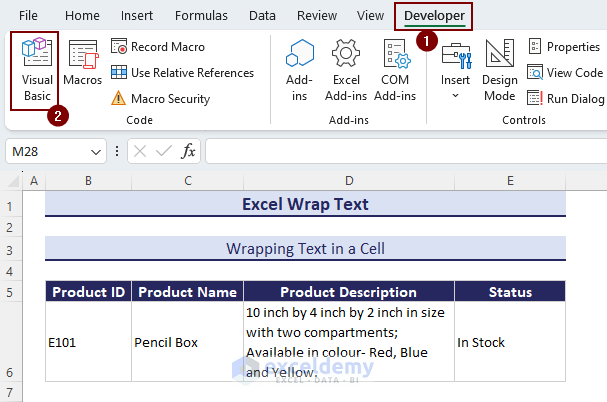The height and width of the screenshot is (402, 607).
Task: Select row 5 header
Action: point(11,292)
